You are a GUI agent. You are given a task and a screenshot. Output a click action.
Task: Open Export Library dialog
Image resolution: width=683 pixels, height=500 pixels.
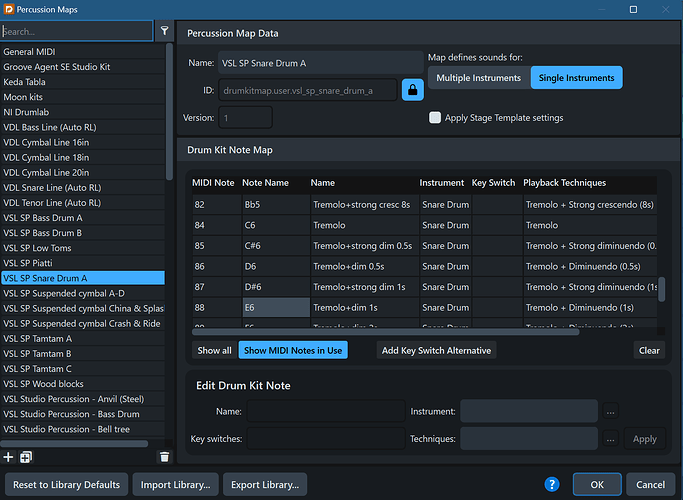[265, 484]
